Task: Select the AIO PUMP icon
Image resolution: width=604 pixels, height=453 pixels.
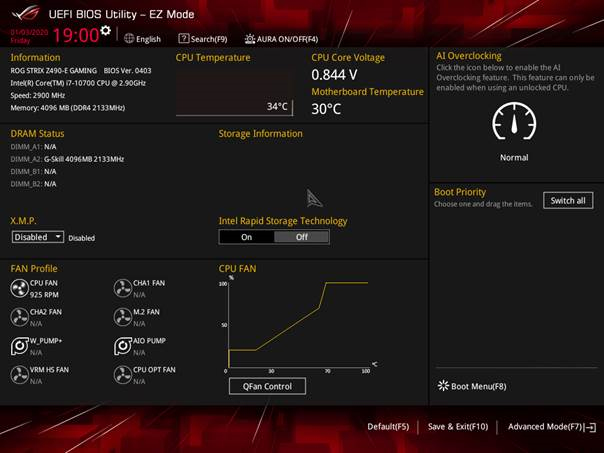Action: click(123, 346)
